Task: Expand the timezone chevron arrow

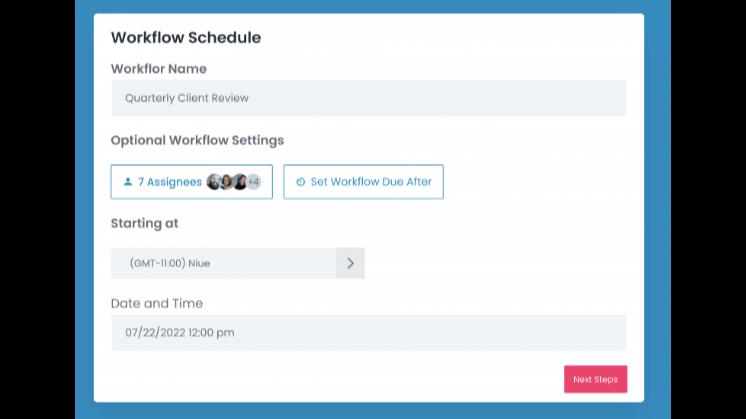Action: point(350,263)
